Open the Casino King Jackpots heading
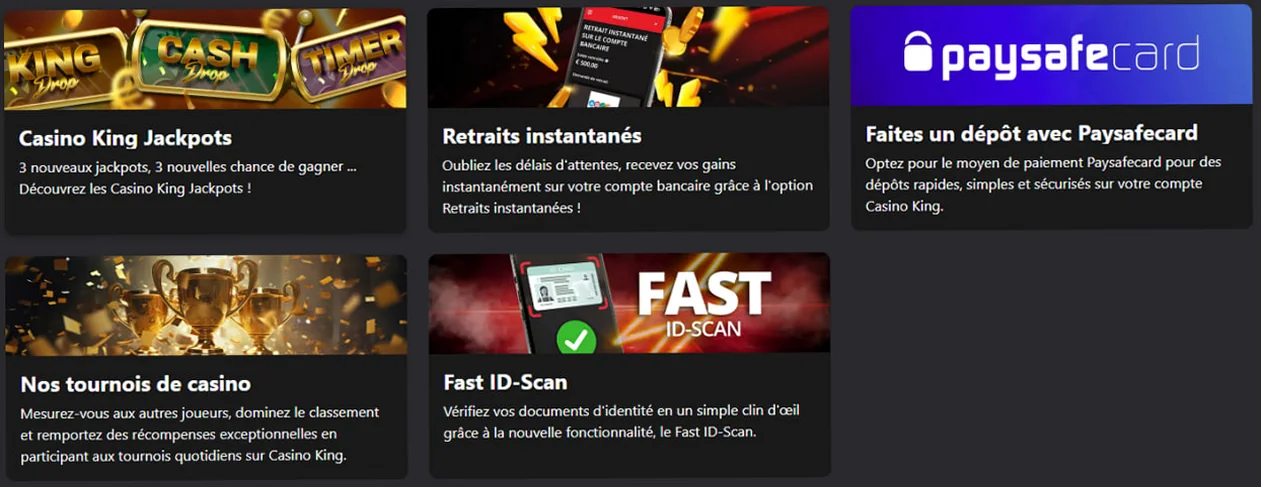Screen dimensions: 1261x487 (125, 138)
